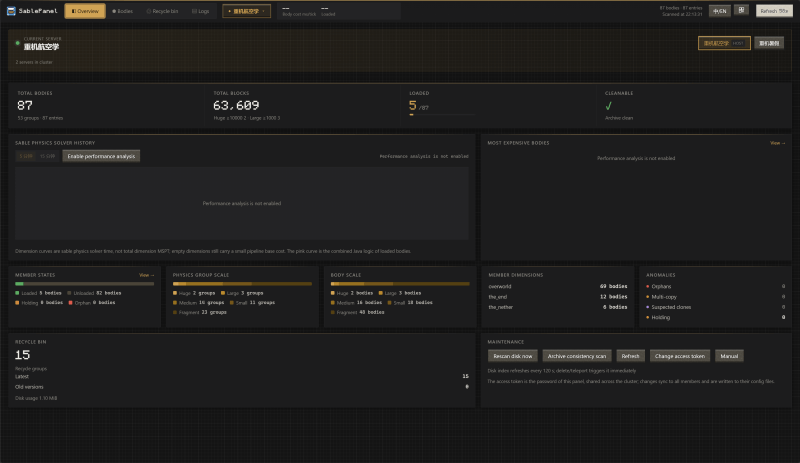Viewport: 800px width, 463px height.
Task: Click the Body cost ms/tick indicator
Action: pyautogui.click(x=299, y=11)
